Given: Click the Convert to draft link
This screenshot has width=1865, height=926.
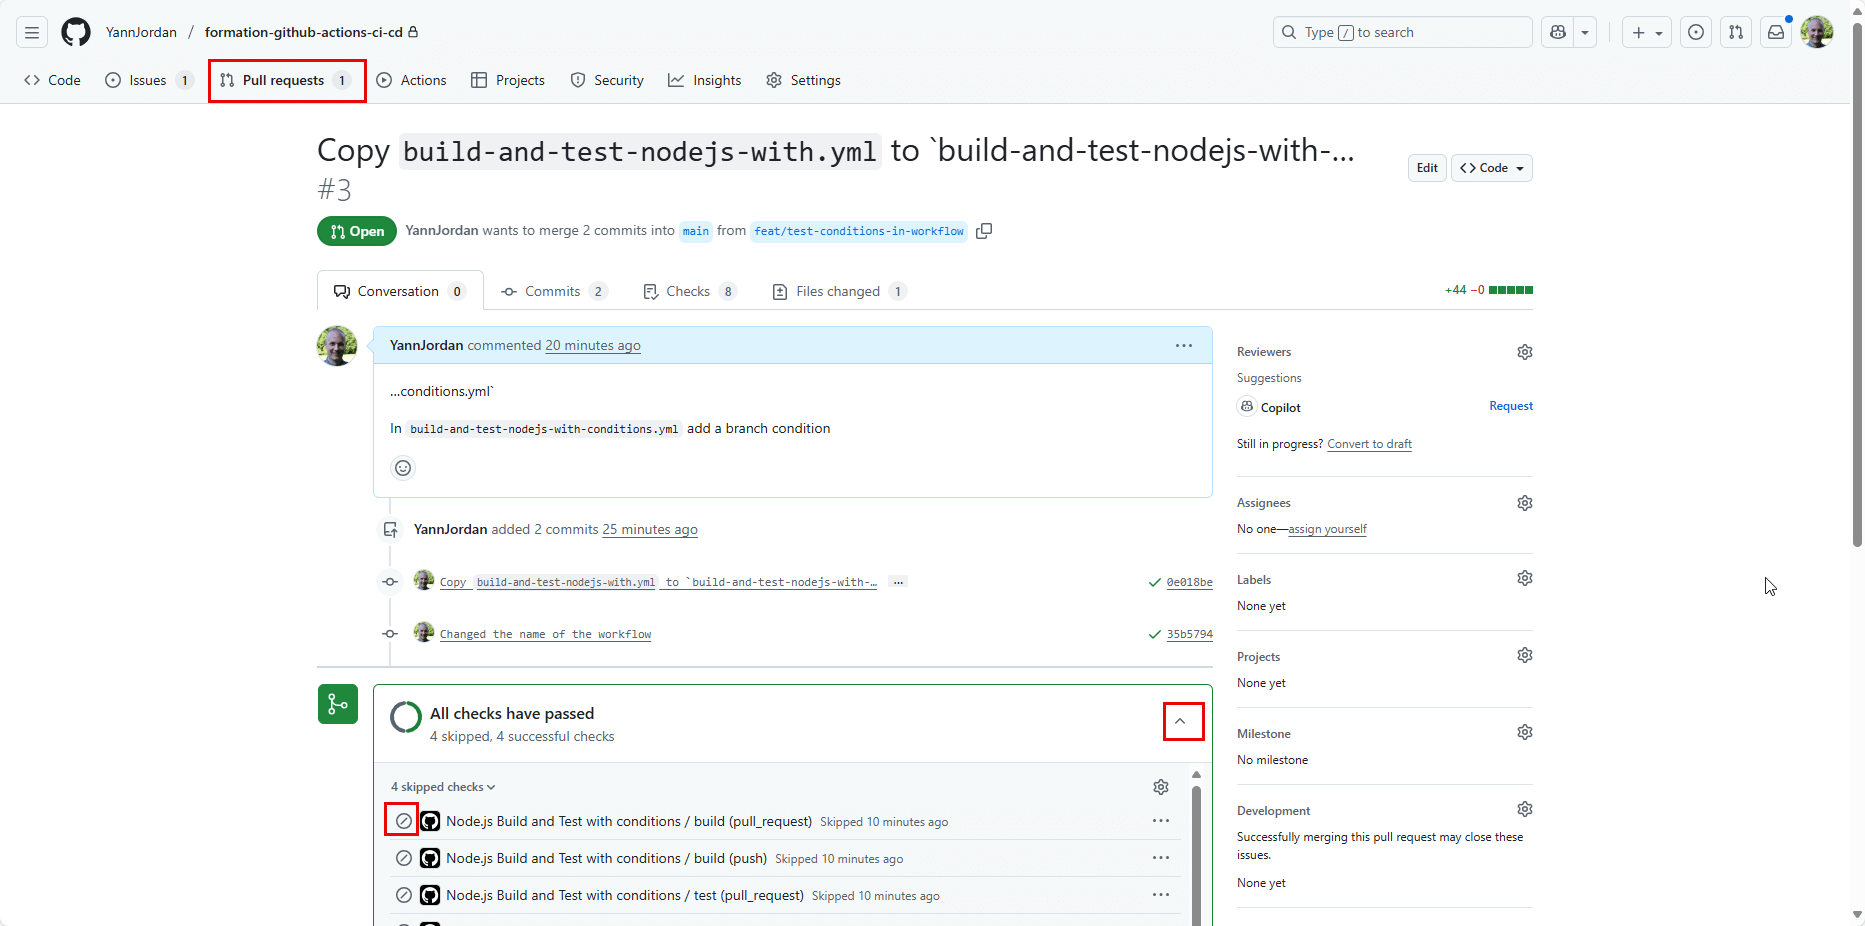Looking at the screenshot, I should click(x=1369, y=444).
